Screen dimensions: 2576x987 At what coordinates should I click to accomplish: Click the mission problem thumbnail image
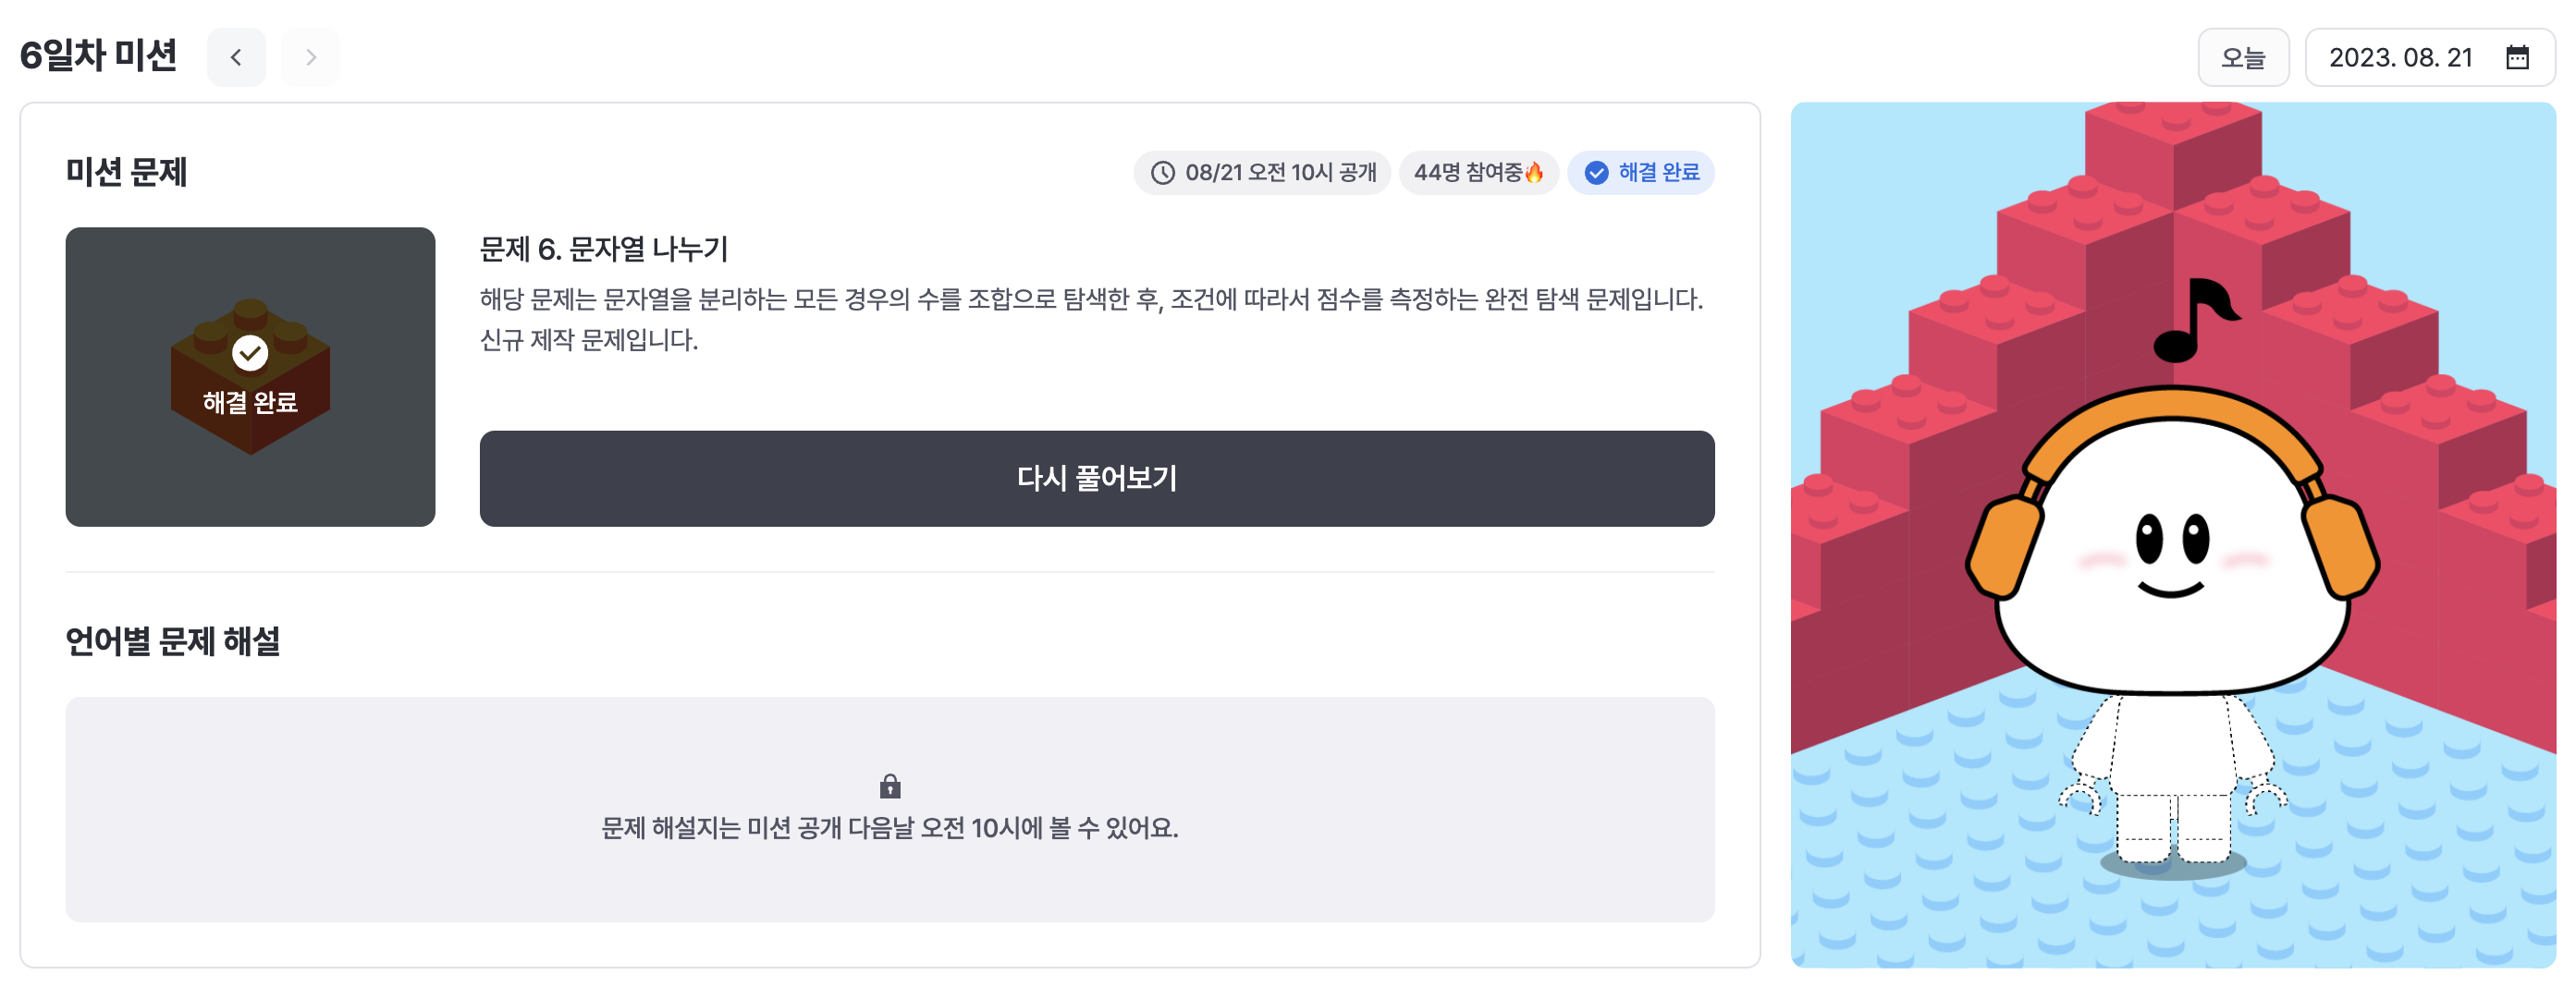251,374
